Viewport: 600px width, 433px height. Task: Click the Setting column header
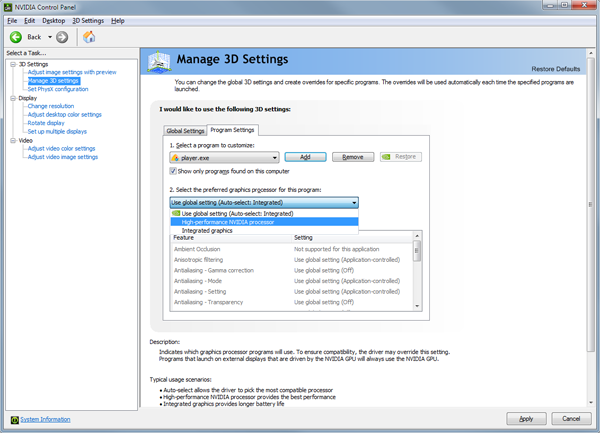pos(352,238)
